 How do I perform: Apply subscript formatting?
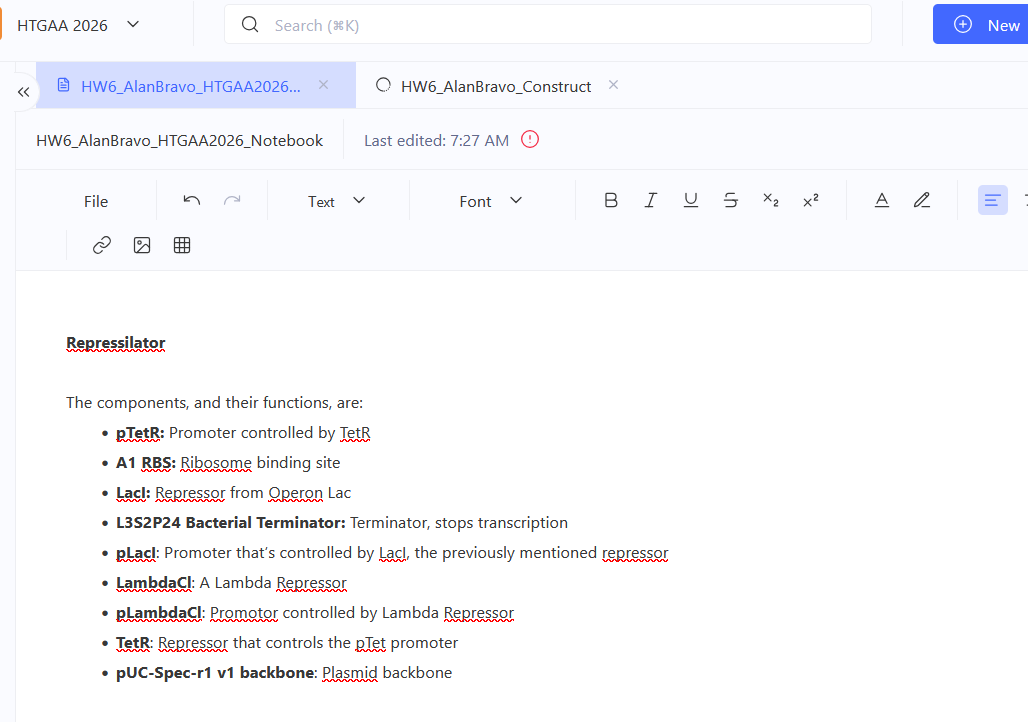point(770,201)
